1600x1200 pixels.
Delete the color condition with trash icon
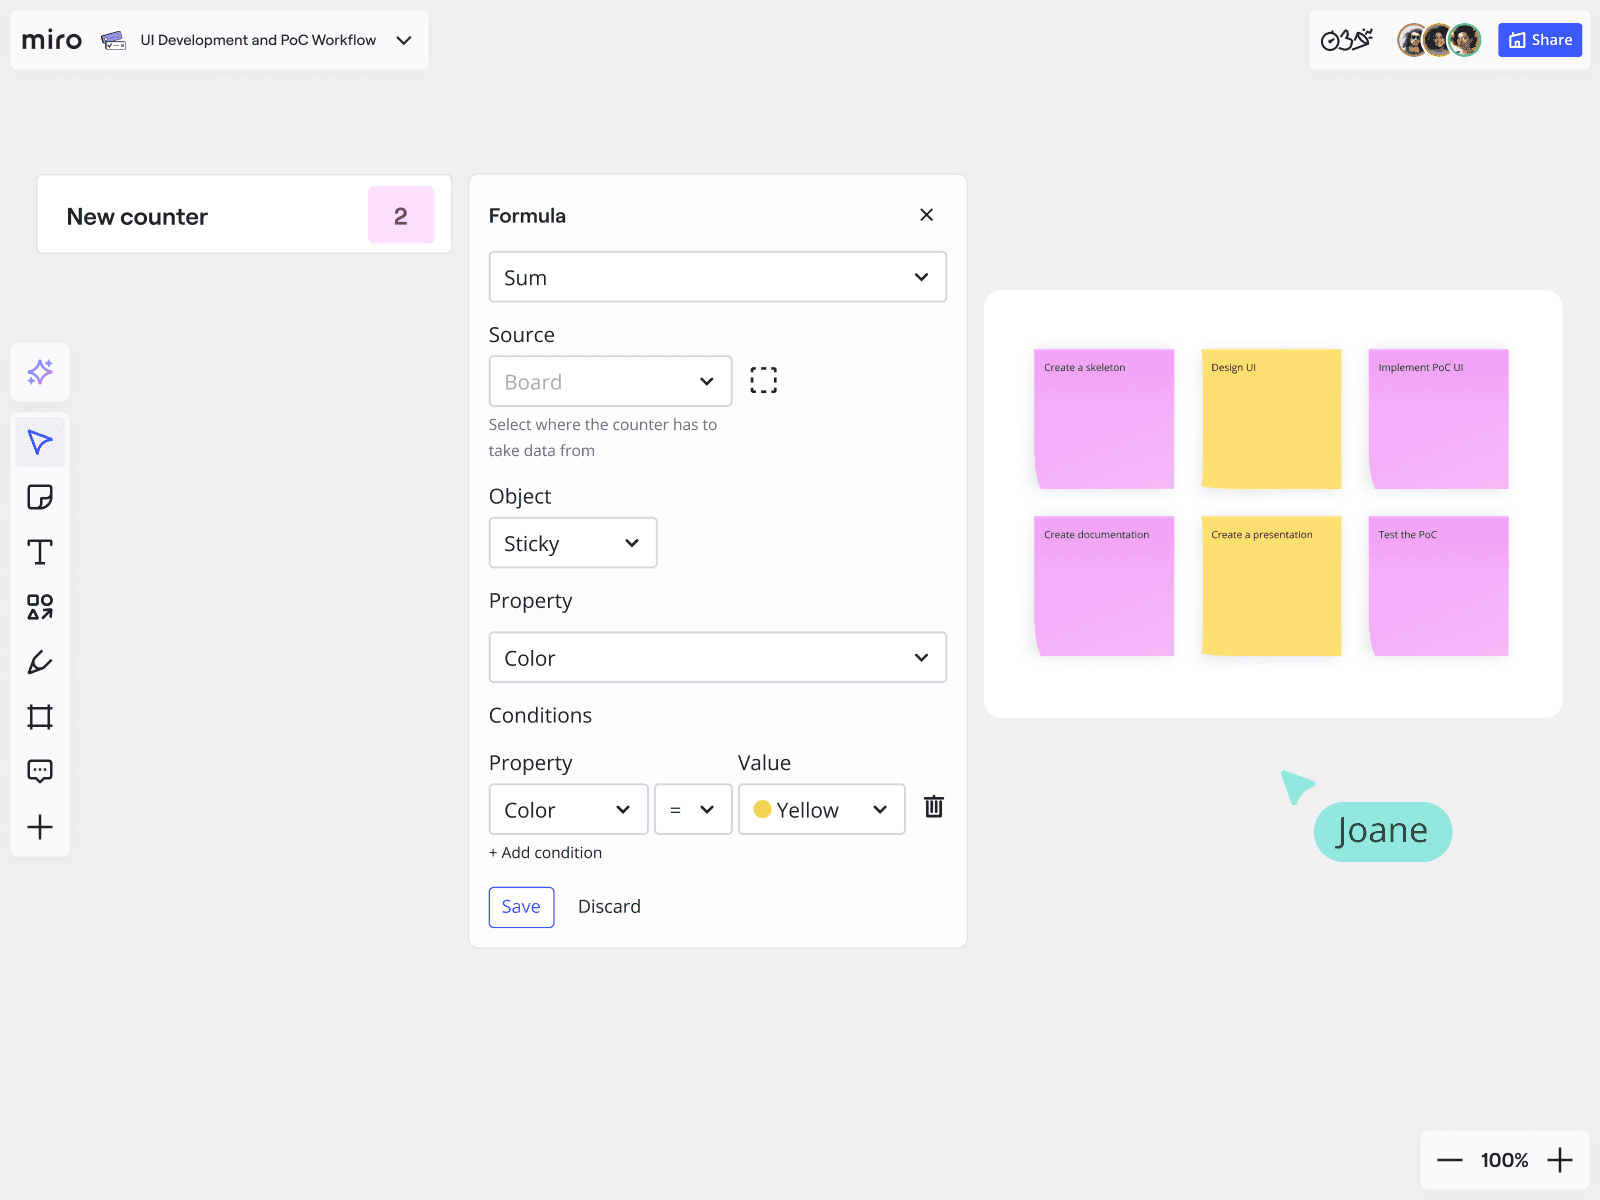click(933, 807)
